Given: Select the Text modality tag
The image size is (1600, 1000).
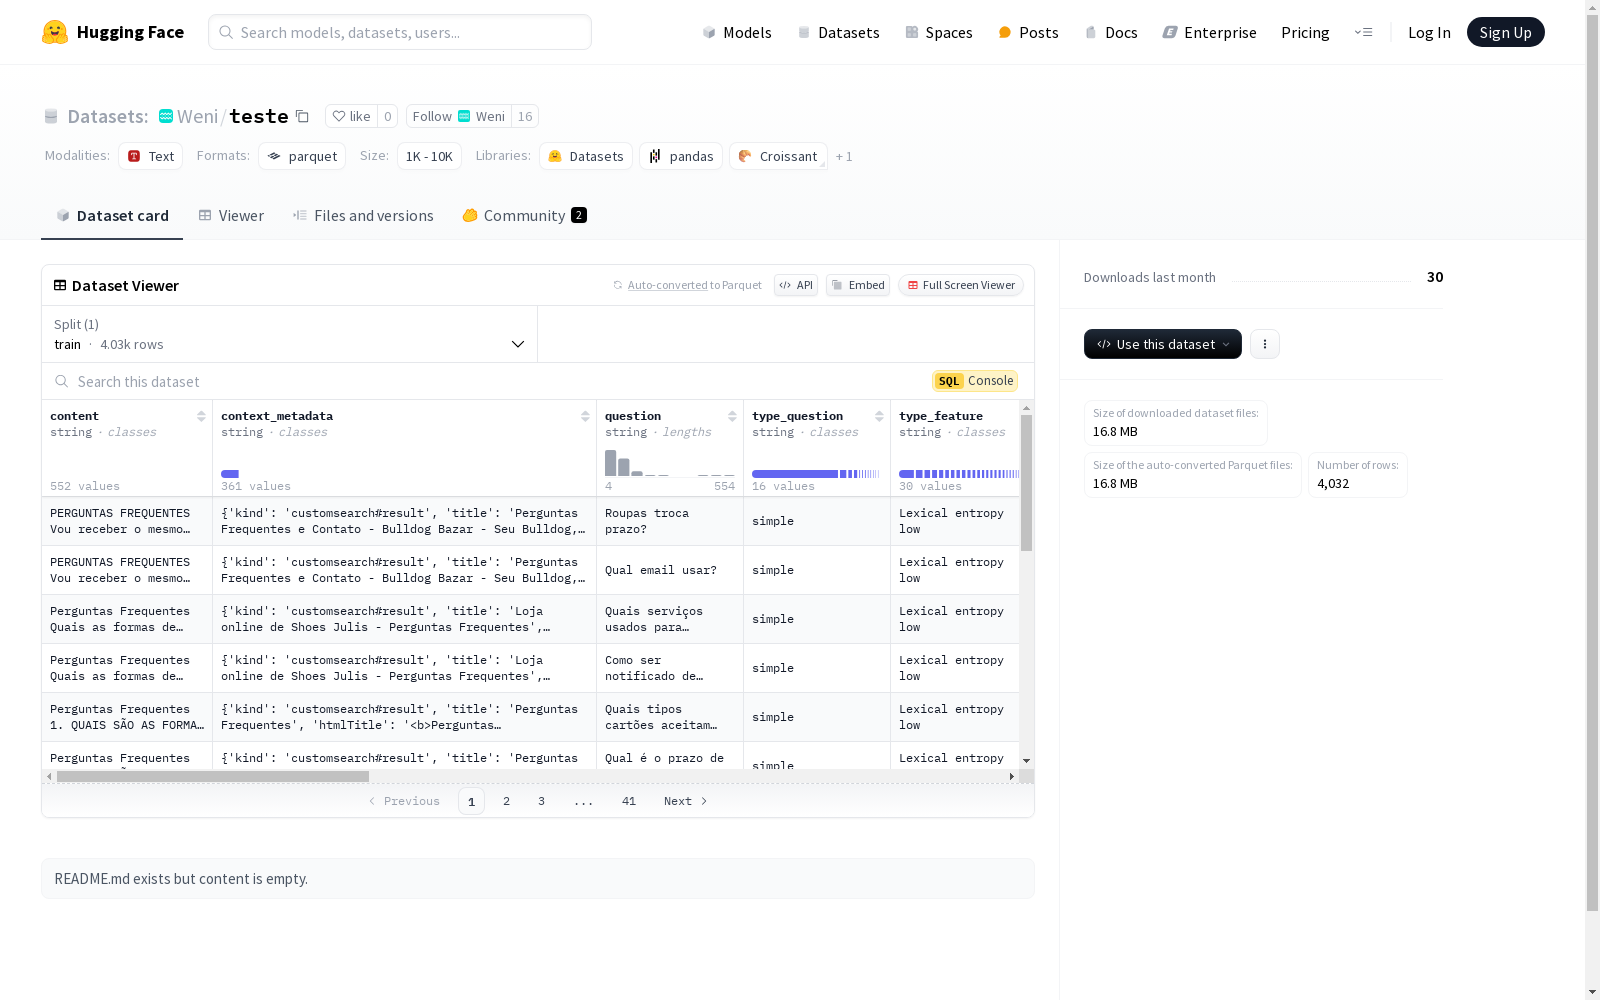Looking at the screenshot, I should [x=151, y=156].
